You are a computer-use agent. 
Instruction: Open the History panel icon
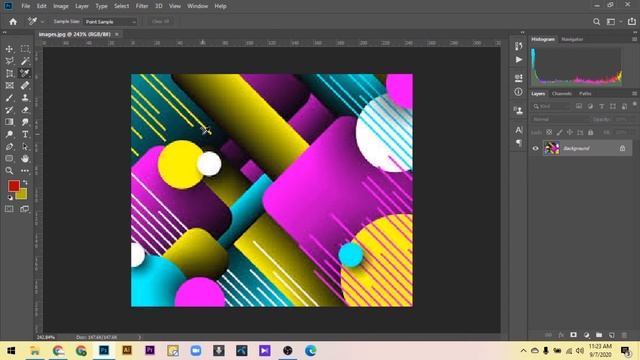(x=518, y=46)
